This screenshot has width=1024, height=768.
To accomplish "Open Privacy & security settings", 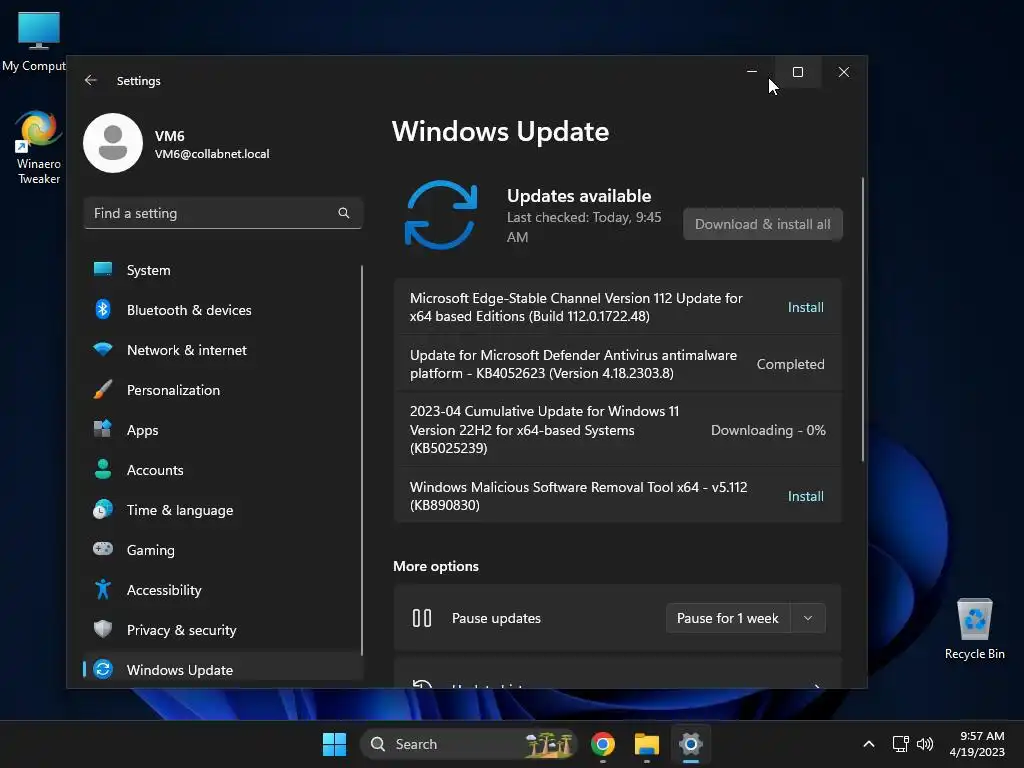I will tap(222, 630).
